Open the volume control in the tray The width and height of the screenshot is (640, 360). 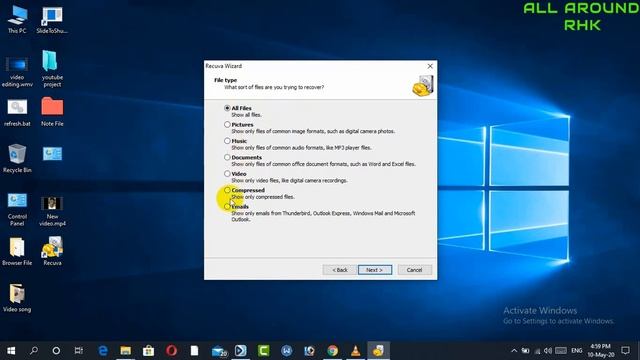(548, 351)
